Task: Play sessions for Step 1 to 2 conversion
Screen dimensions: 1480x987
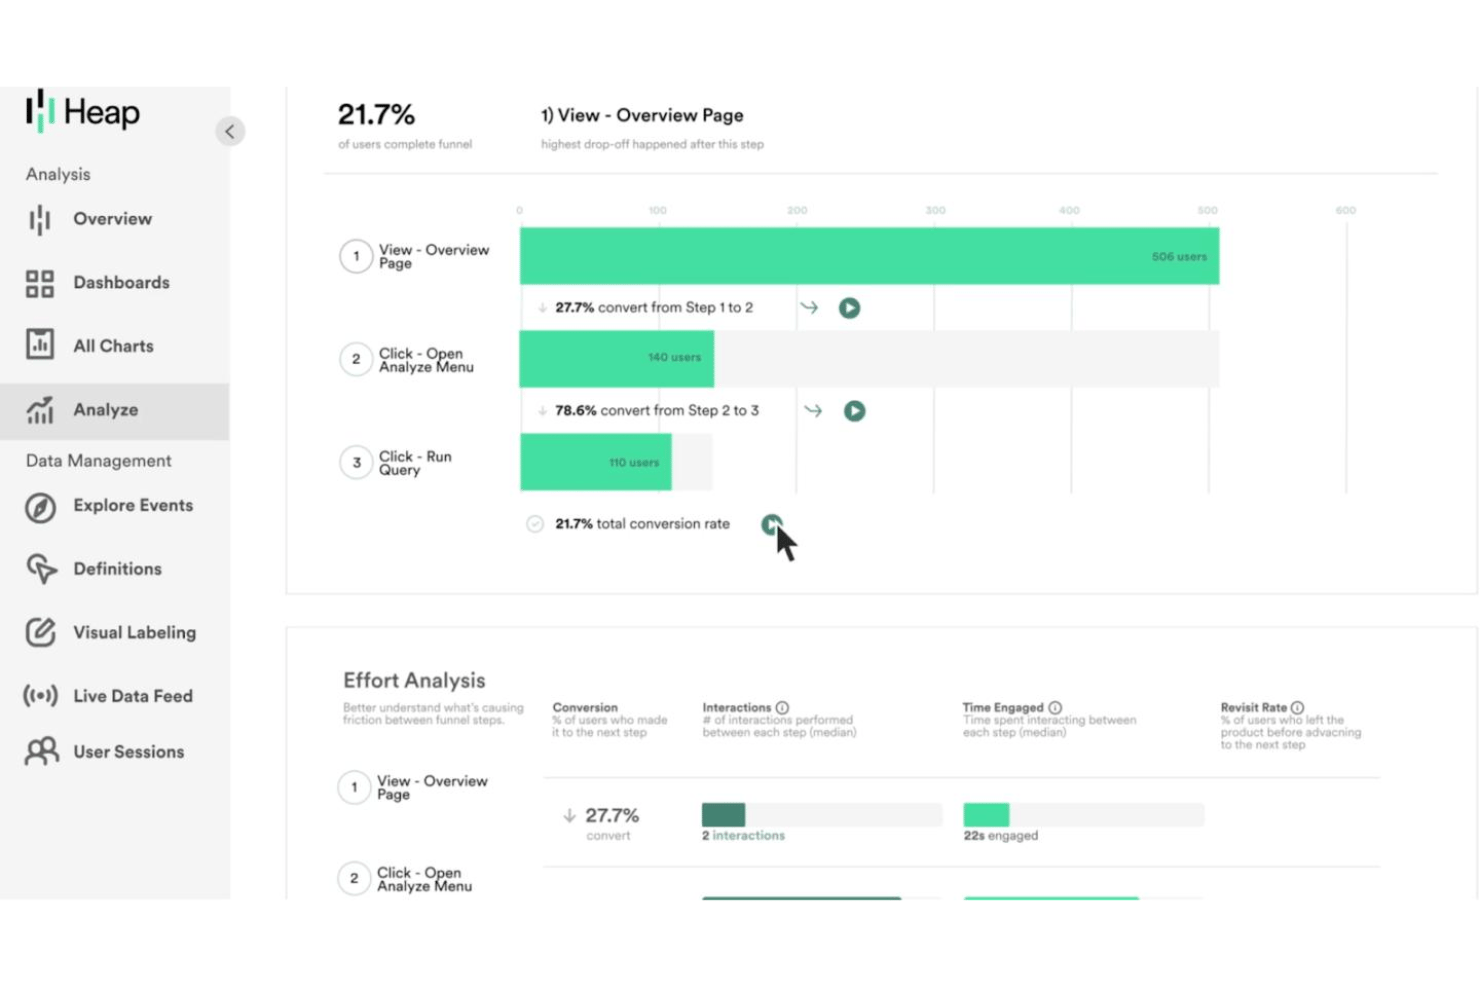Action: point(849,308)
